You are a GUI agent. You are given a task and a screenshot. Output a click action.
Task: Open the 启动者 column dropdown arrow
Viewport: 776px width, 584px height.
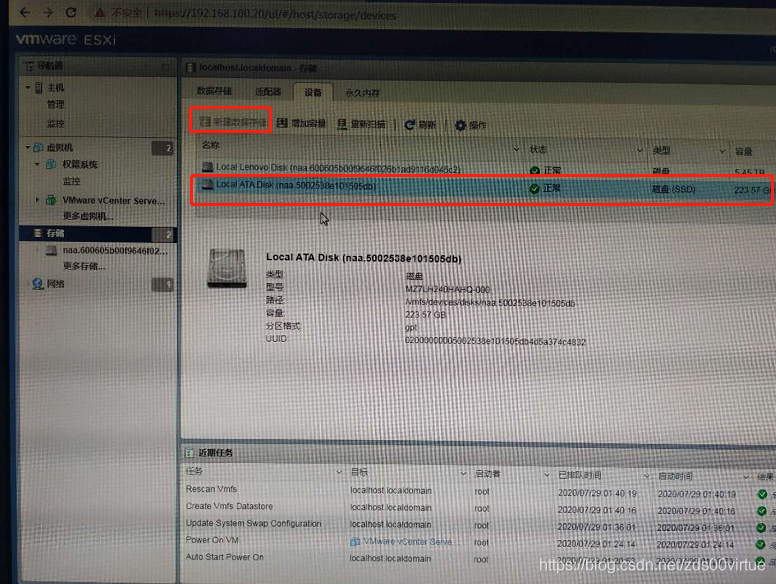pyautogui.click(x=546, y=475)
